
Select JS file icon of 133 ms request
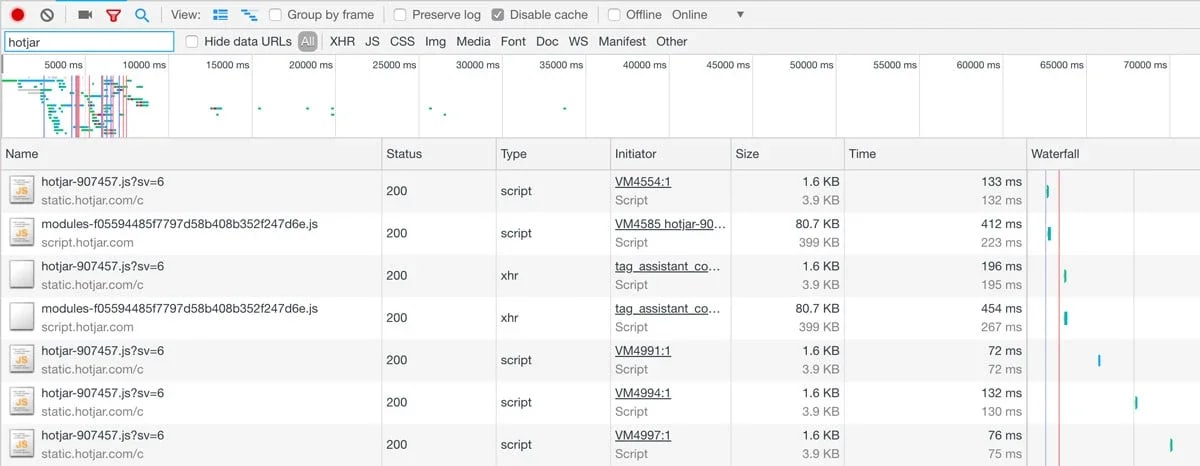pos(22,190)
